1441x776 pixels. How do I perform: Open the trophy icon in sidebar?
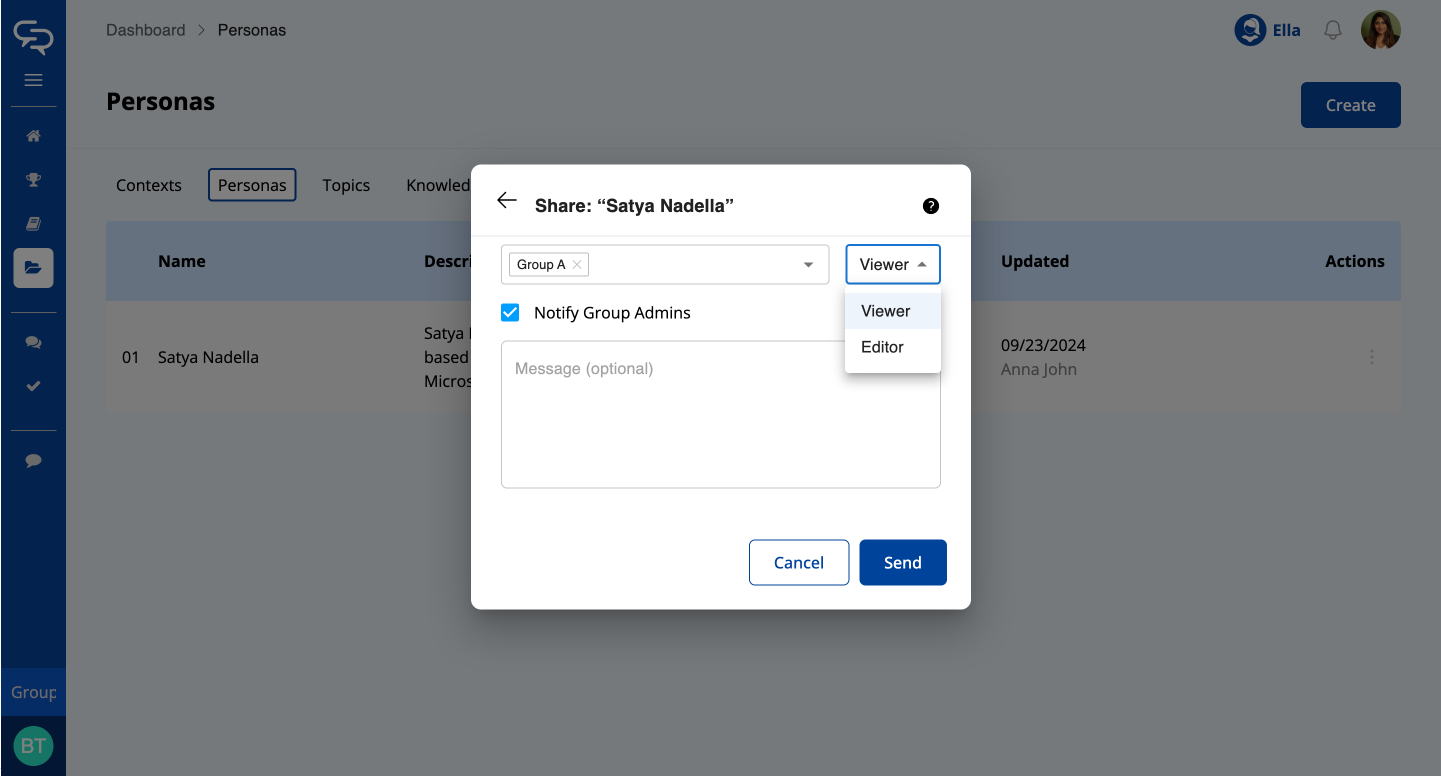click(x=33, y=180)
